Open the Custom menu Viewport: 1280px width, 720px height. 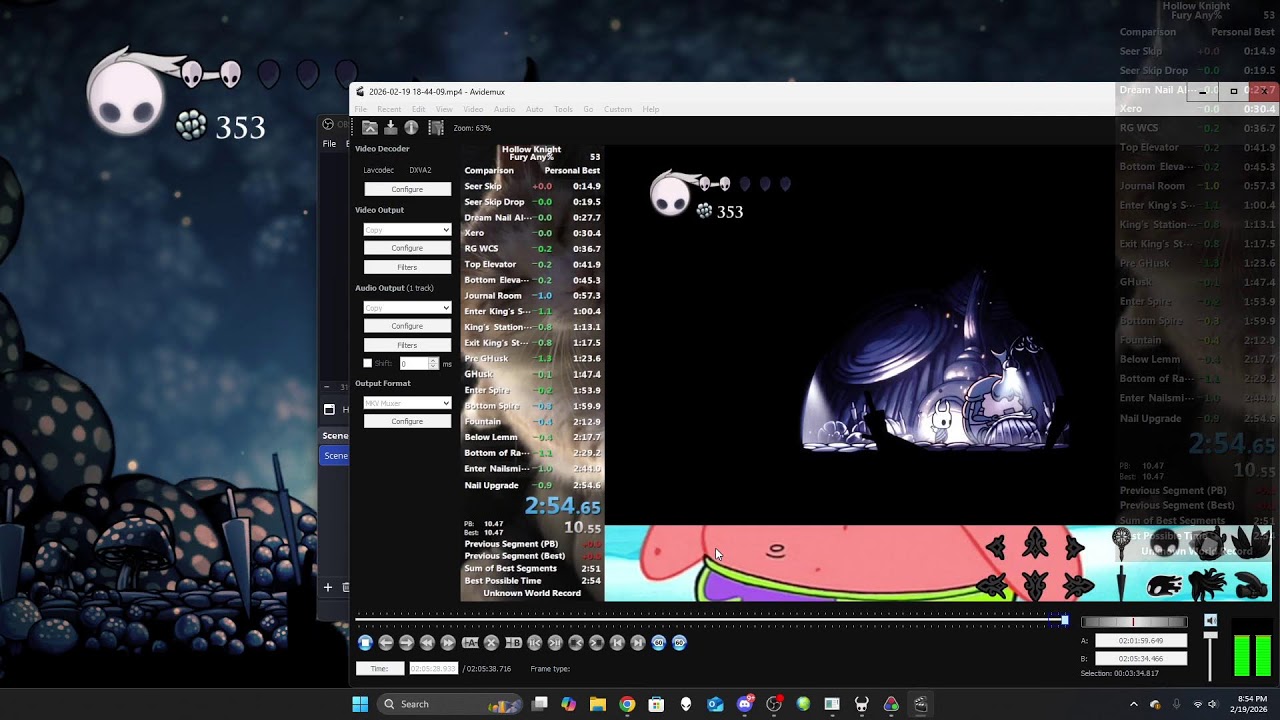tap(618, 109)
